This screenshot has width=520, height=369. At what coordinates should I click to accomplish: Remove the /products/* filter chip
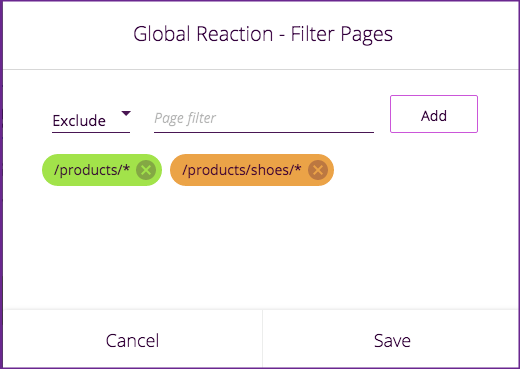146,170
